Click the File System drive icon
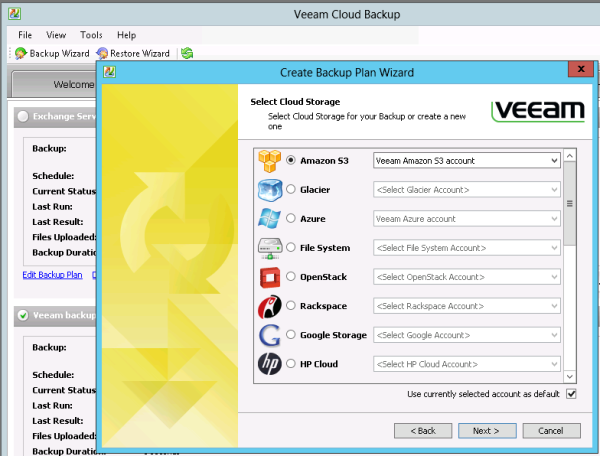Viewport: 600px width, 456px height. 271,247
